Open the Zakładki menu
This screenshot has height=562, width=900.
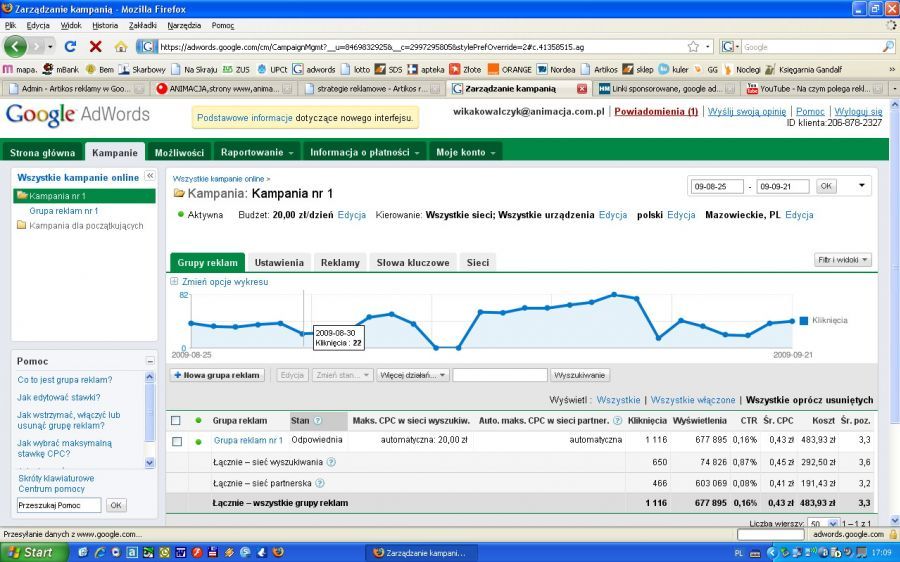pos(142,25)
